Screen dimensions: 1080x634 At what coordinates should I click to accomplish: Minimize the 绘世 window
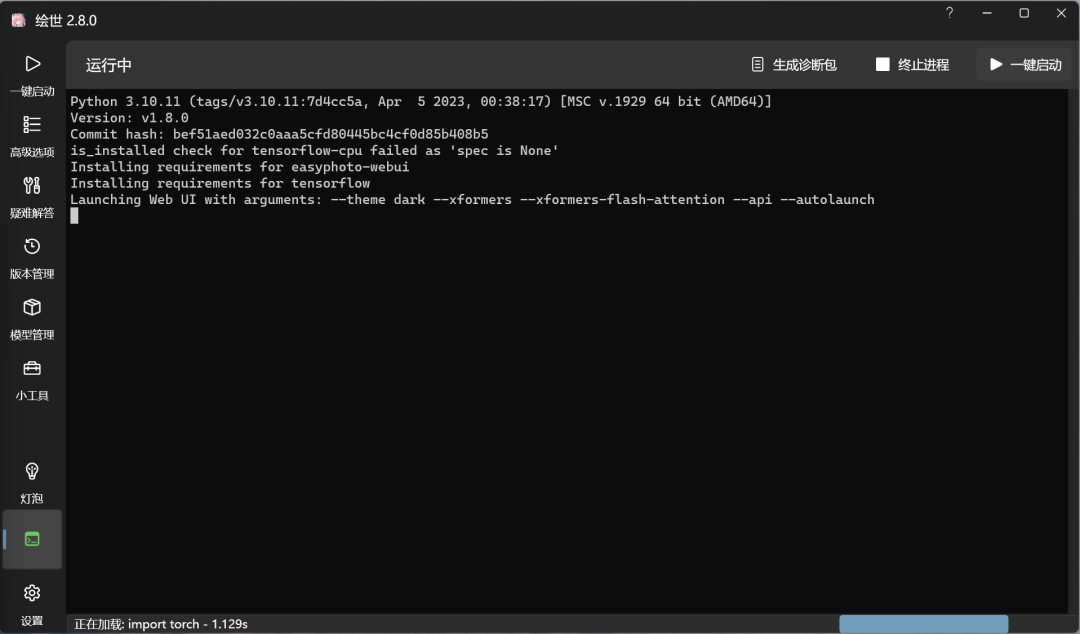(987, 13)
